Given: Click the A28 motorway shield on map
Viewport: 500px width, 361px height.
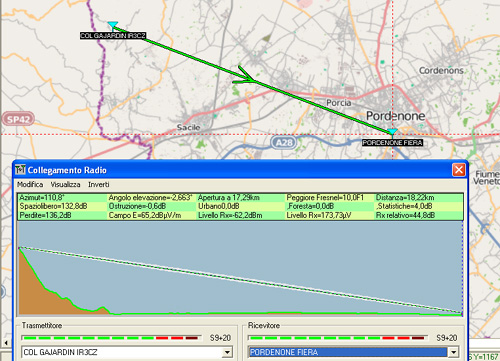Looking at the screenshot, I should 283,143.
